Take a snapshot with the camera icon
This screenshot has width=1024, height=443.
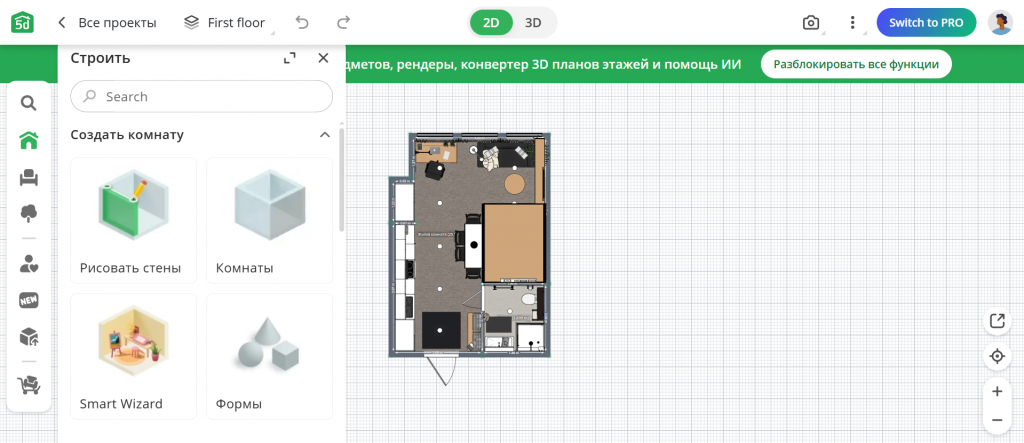point(811,22)
